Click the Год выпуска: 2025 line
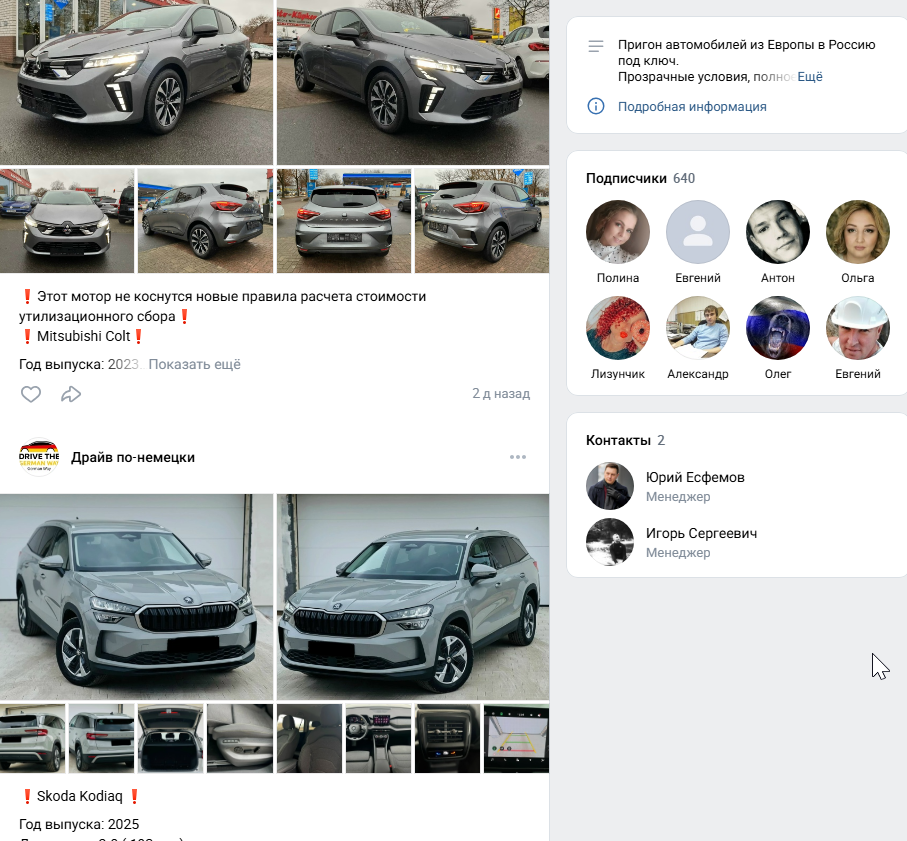Image resolution: width=907 pixels, height=841 pixels. point(79,824)
